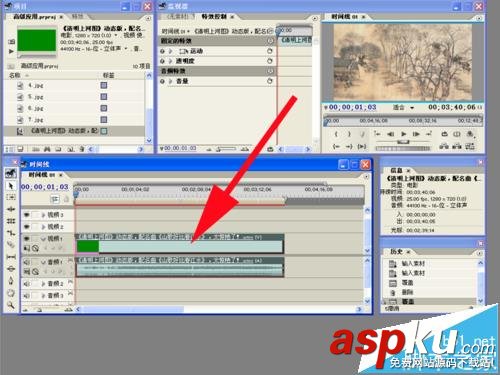Toggle Opacity effect enable switch
This screenshot has width=500, height=375.
coord(163,61)
